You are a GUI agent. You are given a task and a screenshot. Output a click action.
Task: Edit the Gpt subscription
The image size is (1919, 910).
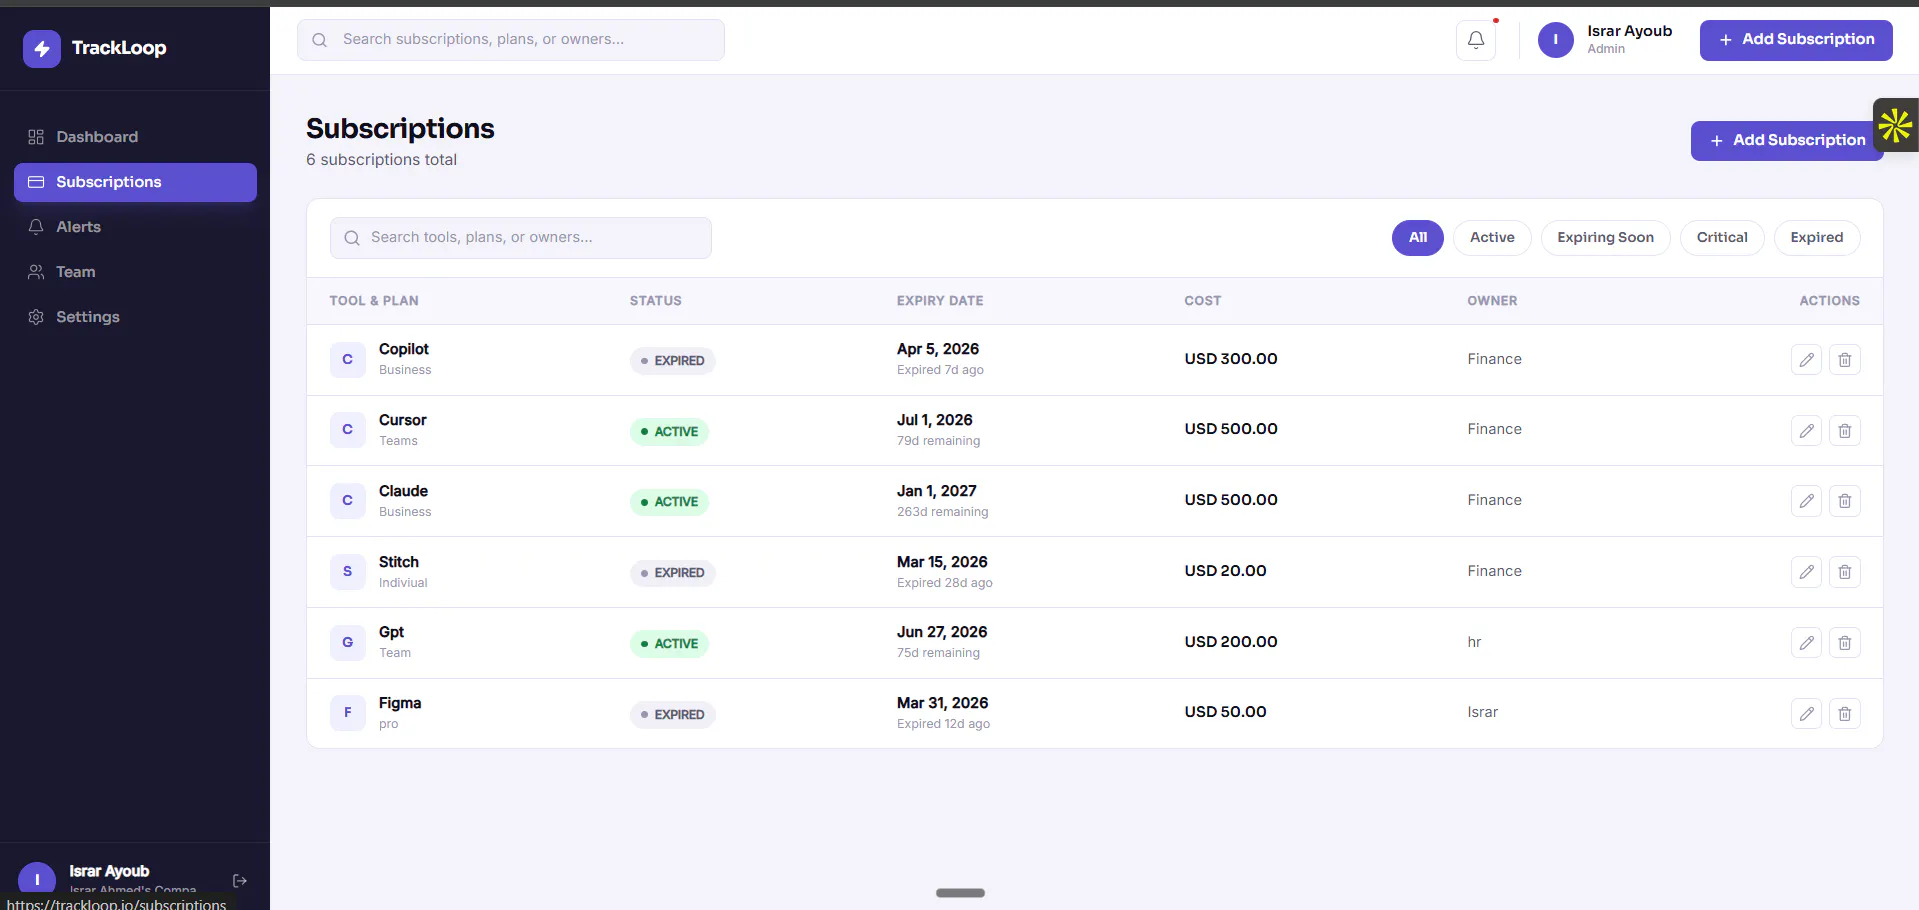(1806, 643)
